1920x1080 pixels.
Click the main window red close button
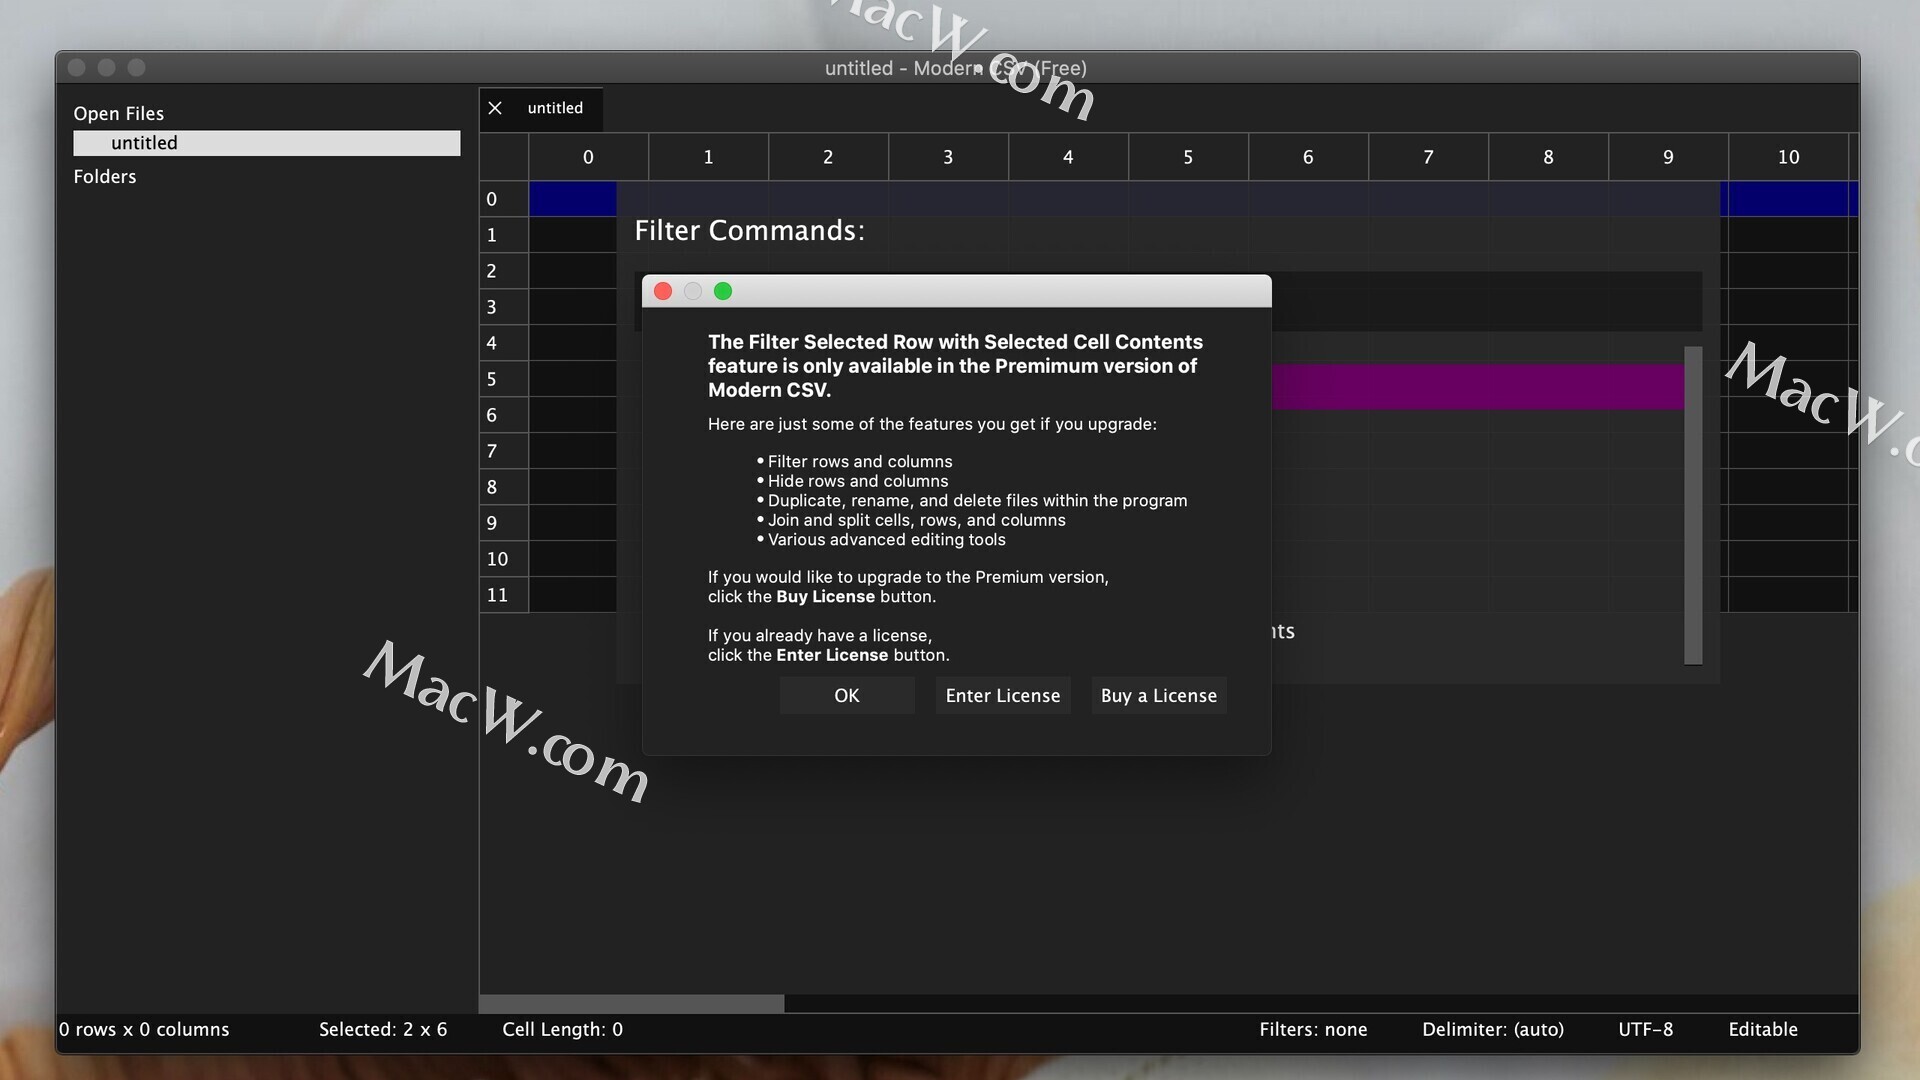tap(77, 67)
